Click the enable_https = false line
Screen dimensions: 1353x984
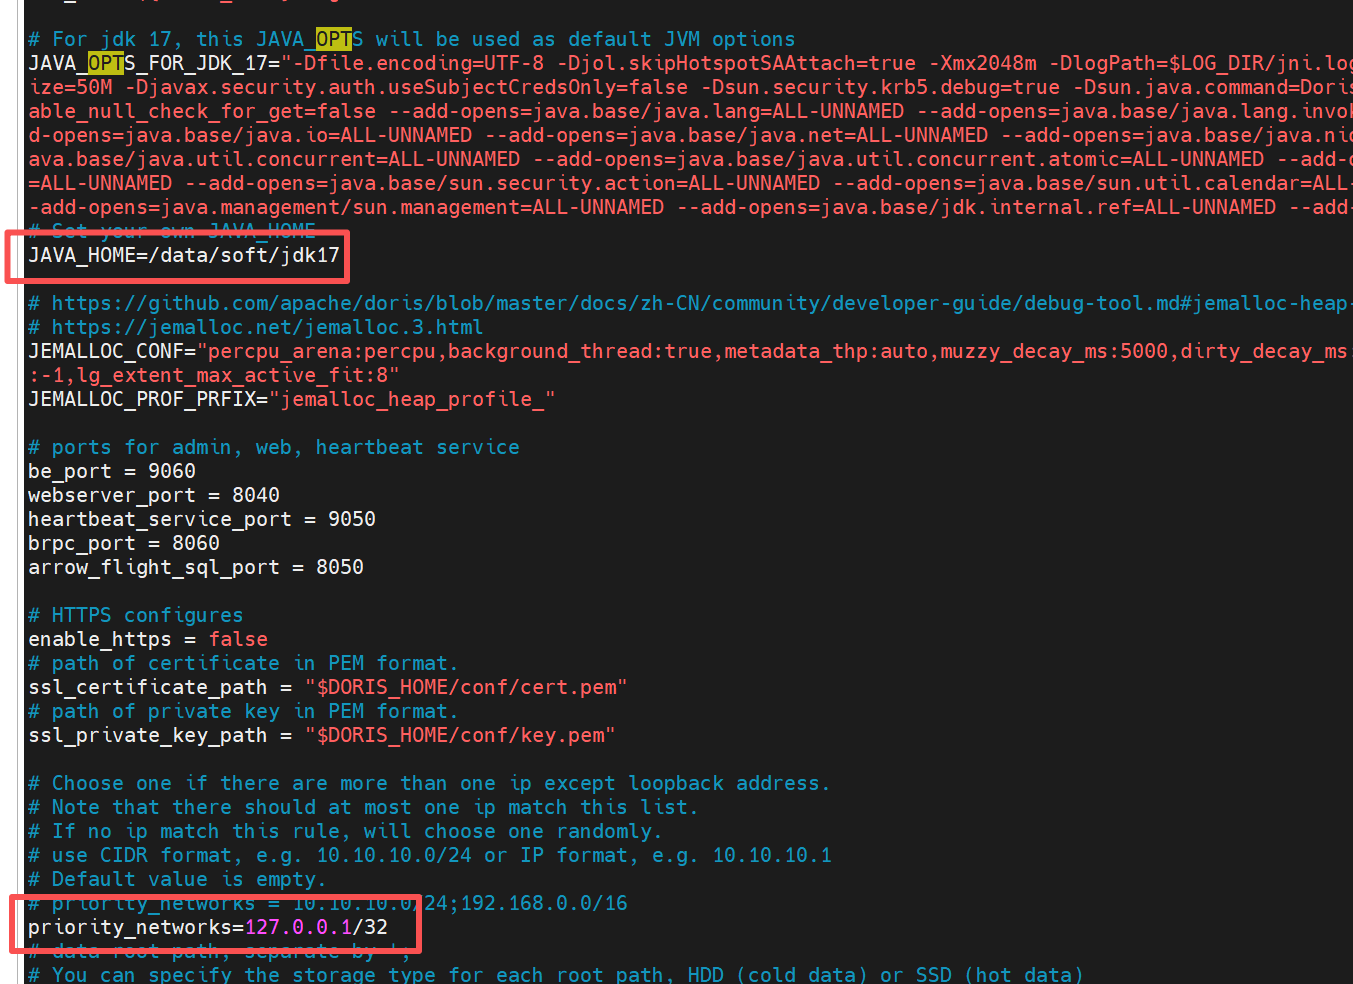pos(148,639)
